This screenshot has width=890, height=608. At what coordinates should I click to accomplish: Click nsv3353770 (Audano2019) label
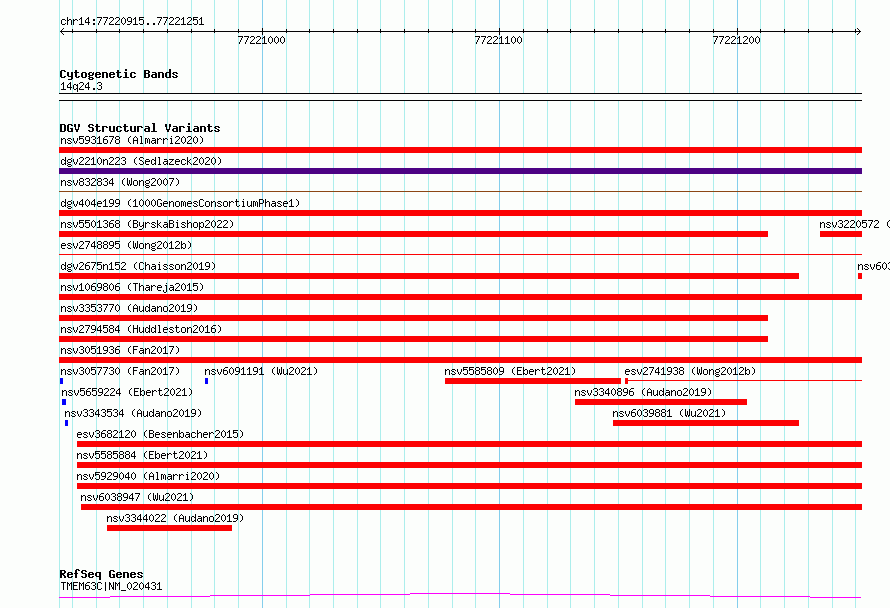tap(129, 308)
